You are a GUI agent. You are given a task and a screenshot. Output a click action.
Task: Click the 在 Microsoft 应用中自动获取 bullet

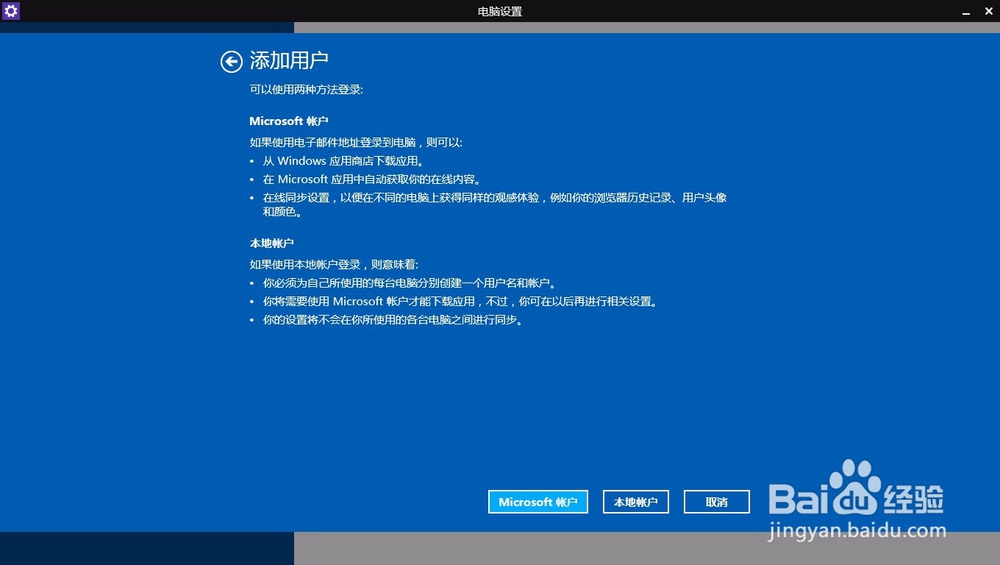click(x=372, y=180)
